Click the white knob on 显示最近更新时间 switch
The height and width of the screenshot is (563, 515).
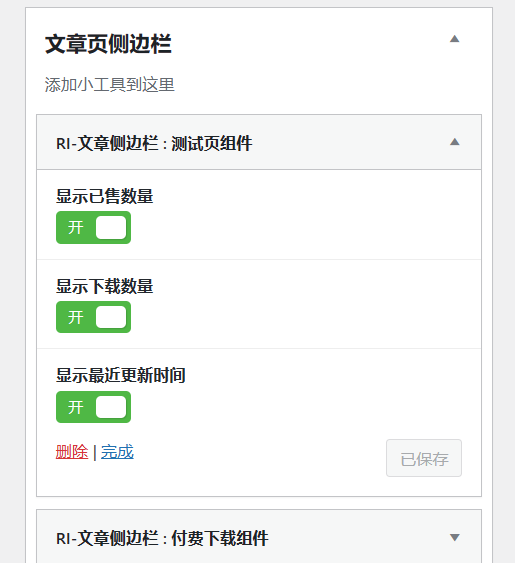pos(111,407)
